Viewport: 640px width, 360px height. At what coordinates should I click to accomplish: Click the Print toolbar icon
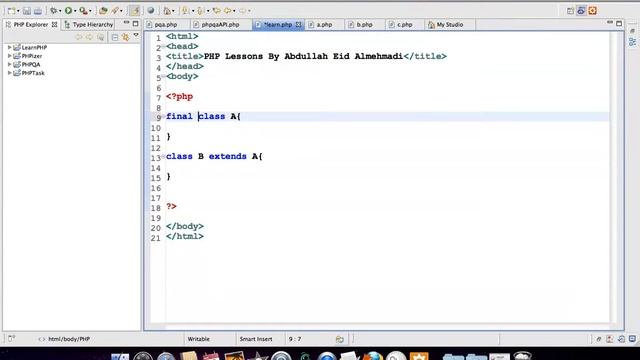click(x=38, y=11)
